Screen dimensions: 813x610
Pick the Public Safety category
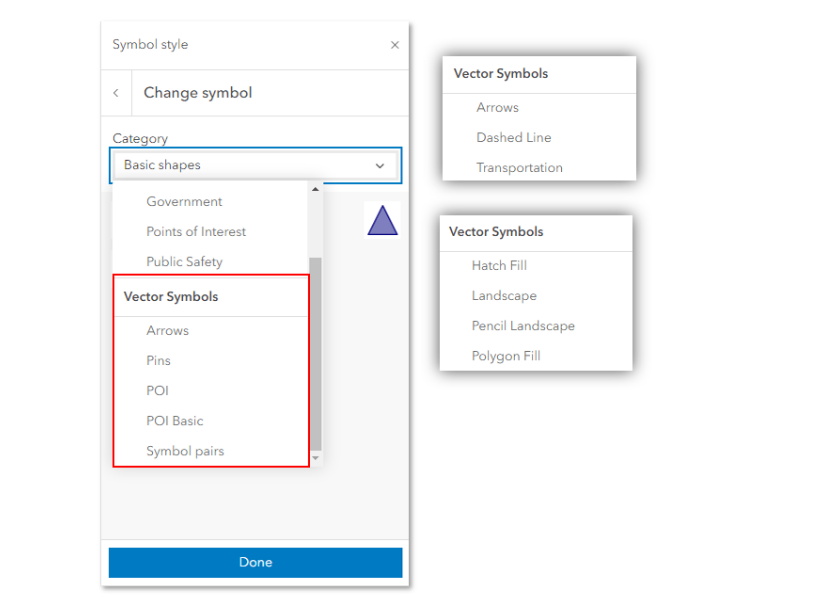[184, 262]
